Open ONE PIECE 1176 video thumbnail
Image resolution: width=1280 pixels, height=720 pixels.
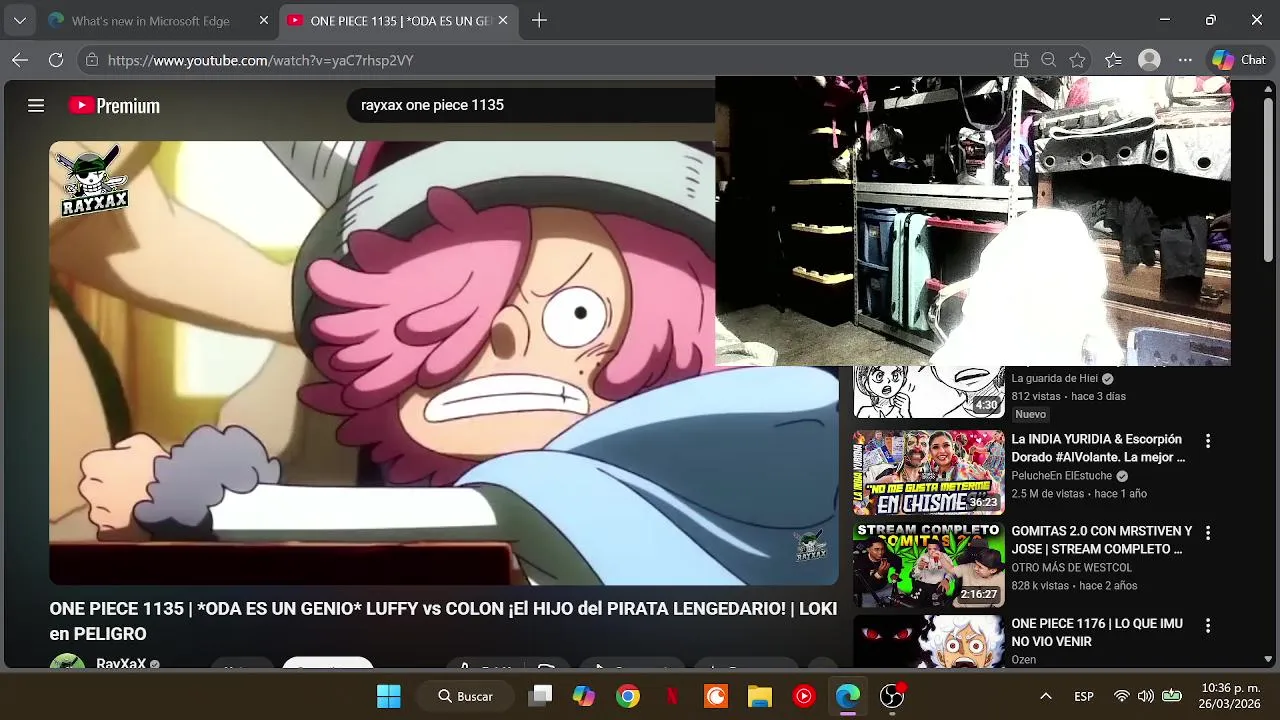click(x=928, y=641)
